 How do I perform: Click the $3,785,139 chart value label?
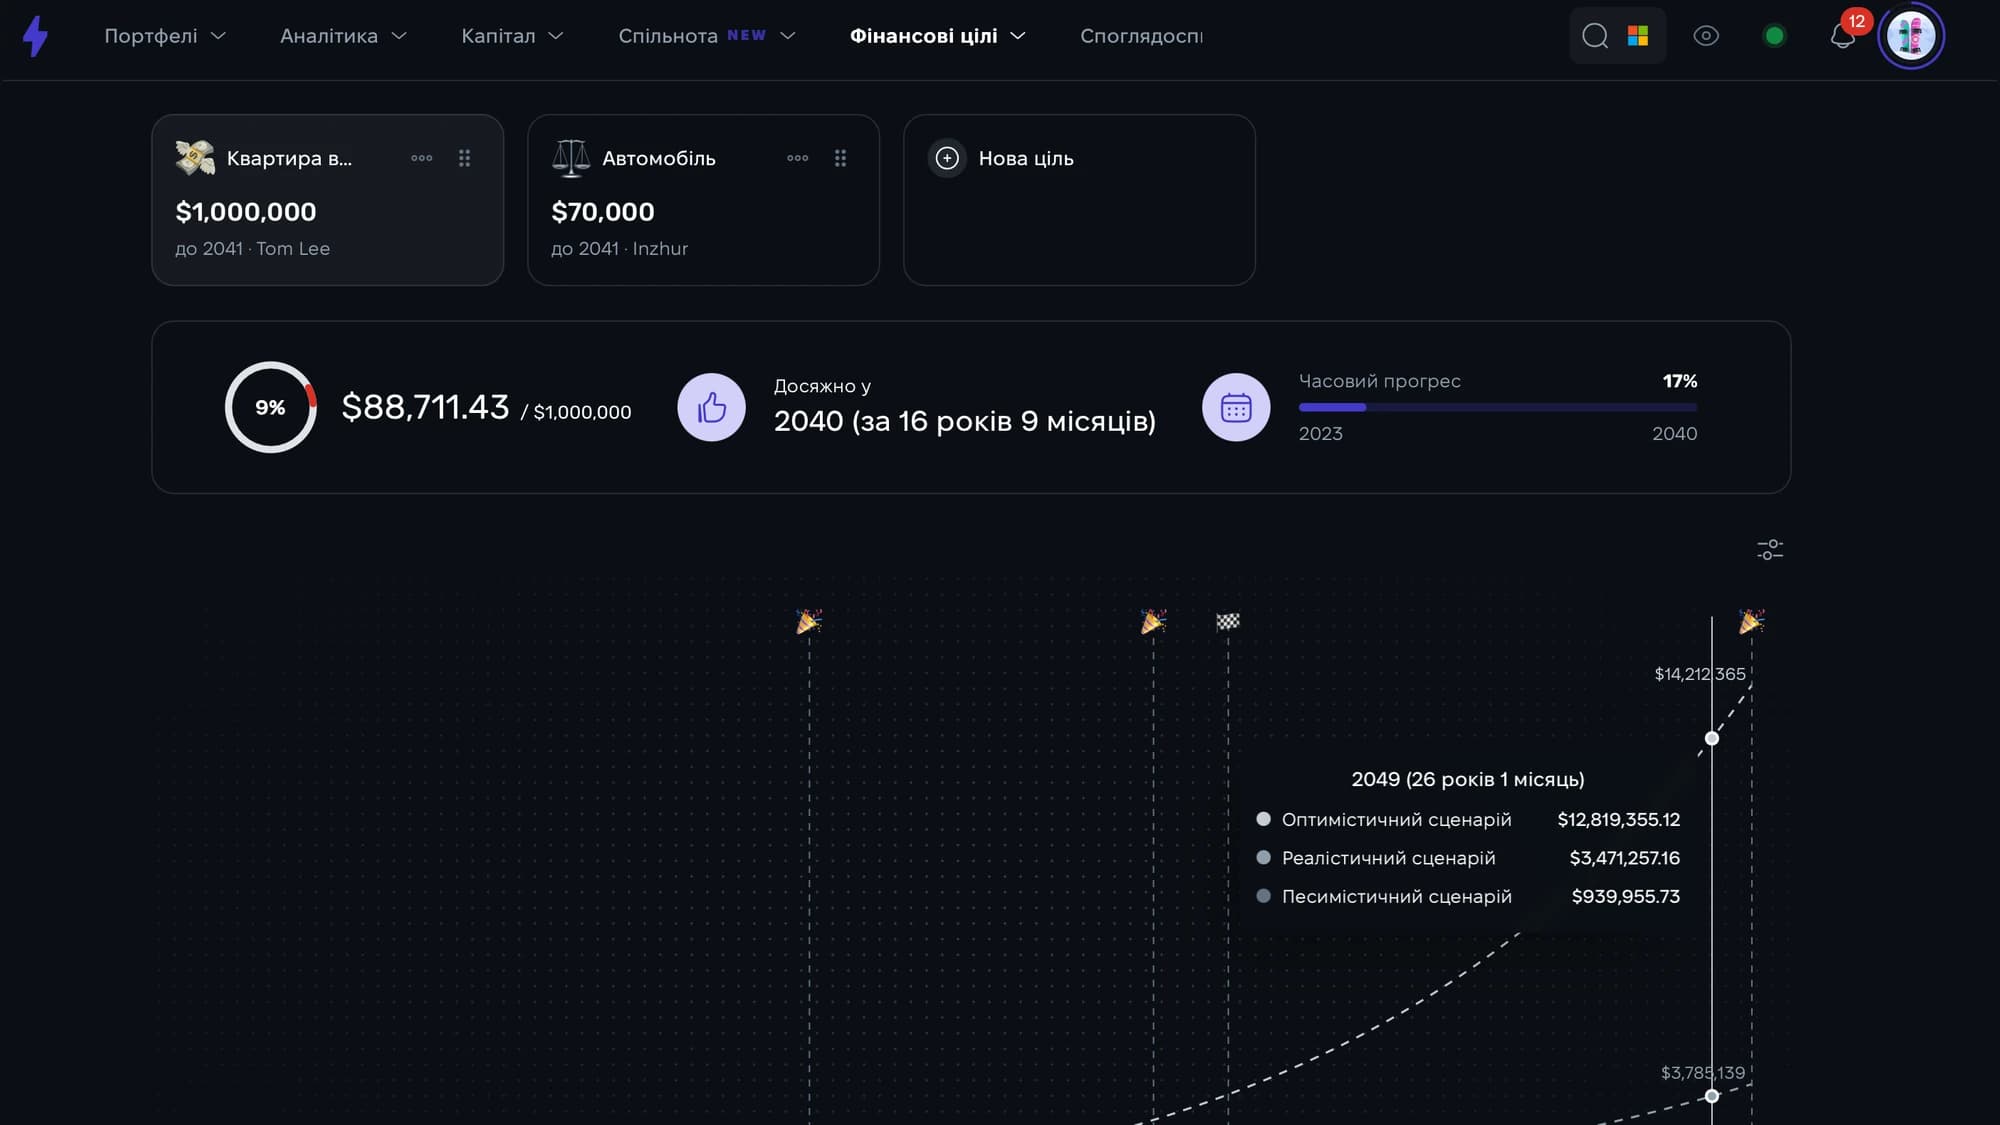(x=1702, y=1073)
